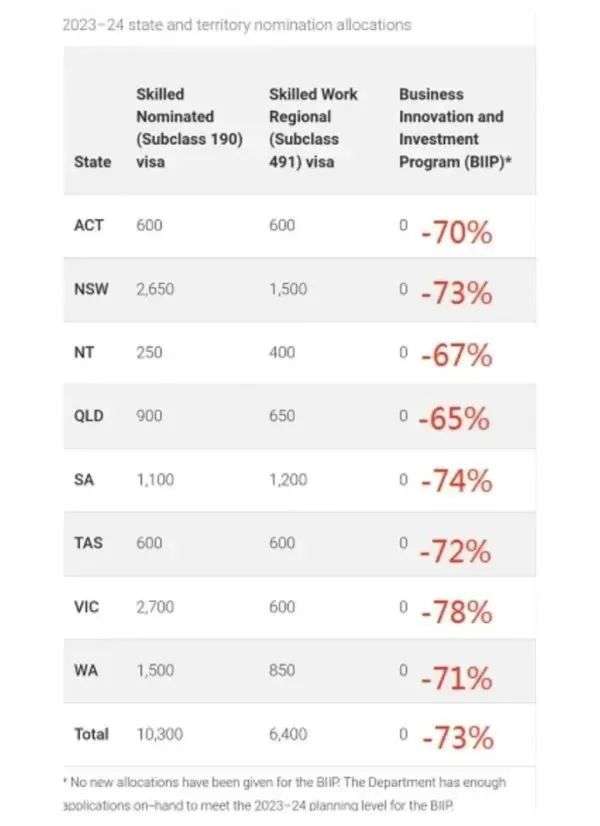Click the red -78% label in VIC row

pos(456,611)
